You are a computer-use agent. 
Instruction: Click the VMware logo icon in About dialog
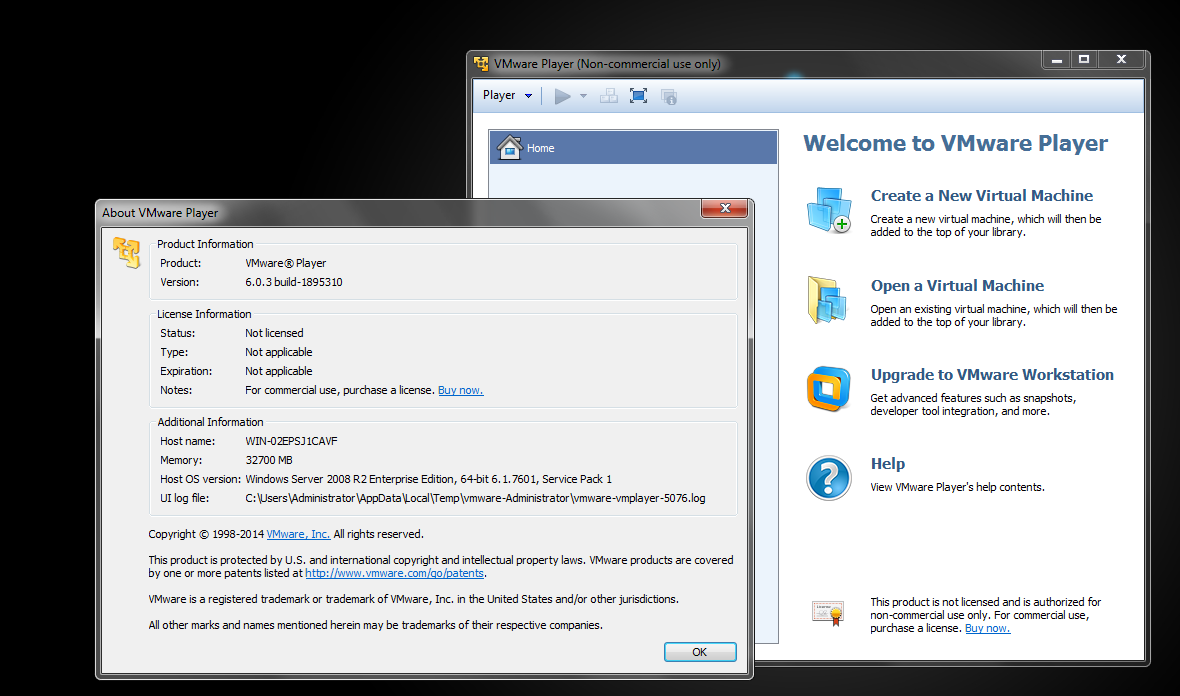click(127, 252)
